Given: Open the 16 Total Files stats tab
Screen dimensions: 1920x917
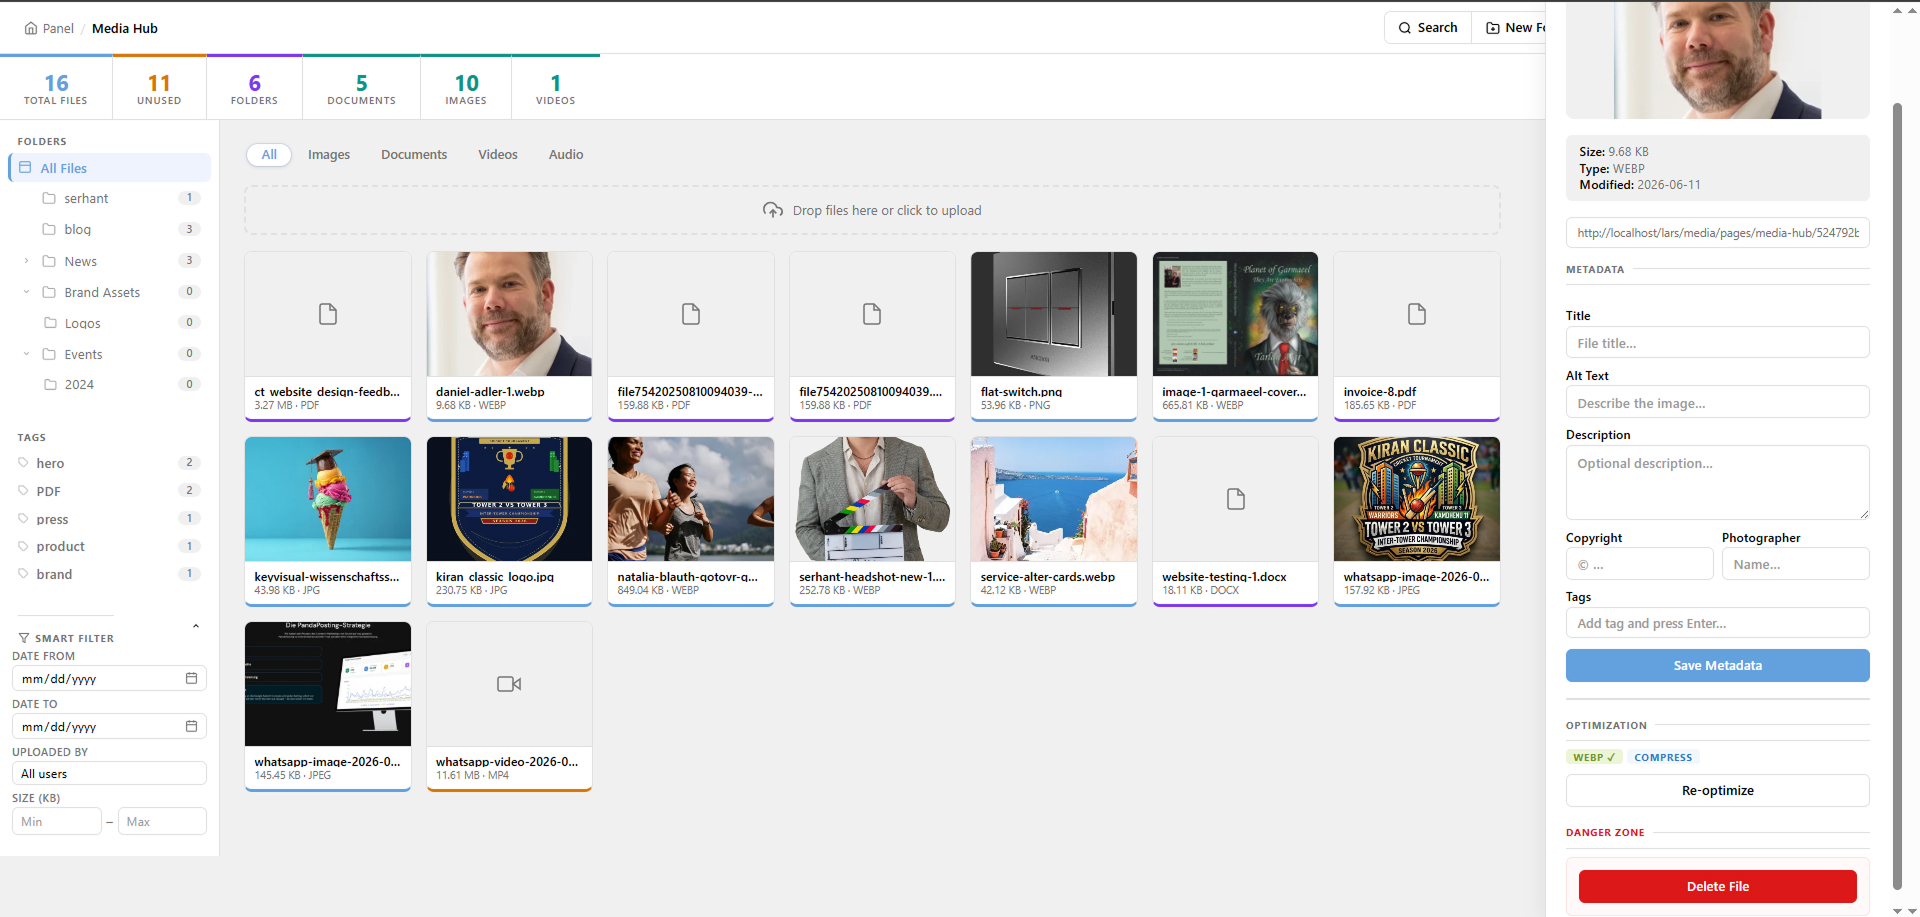Looking at the screenshot, I should click(56, 88).
